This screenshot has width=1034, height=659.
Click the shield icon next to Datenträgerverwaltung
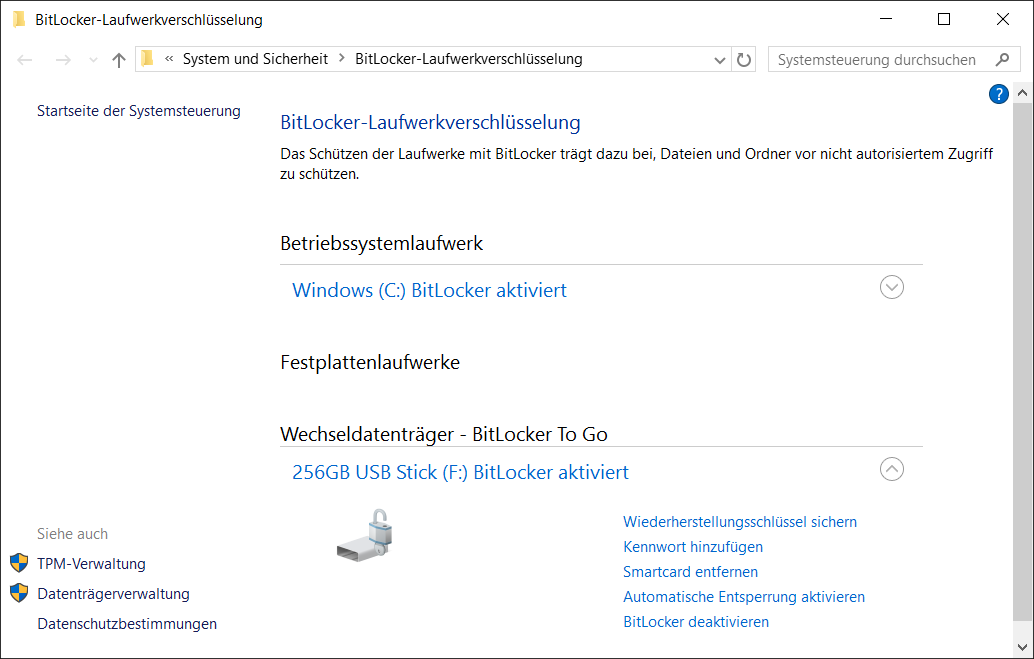pos(19,593)
